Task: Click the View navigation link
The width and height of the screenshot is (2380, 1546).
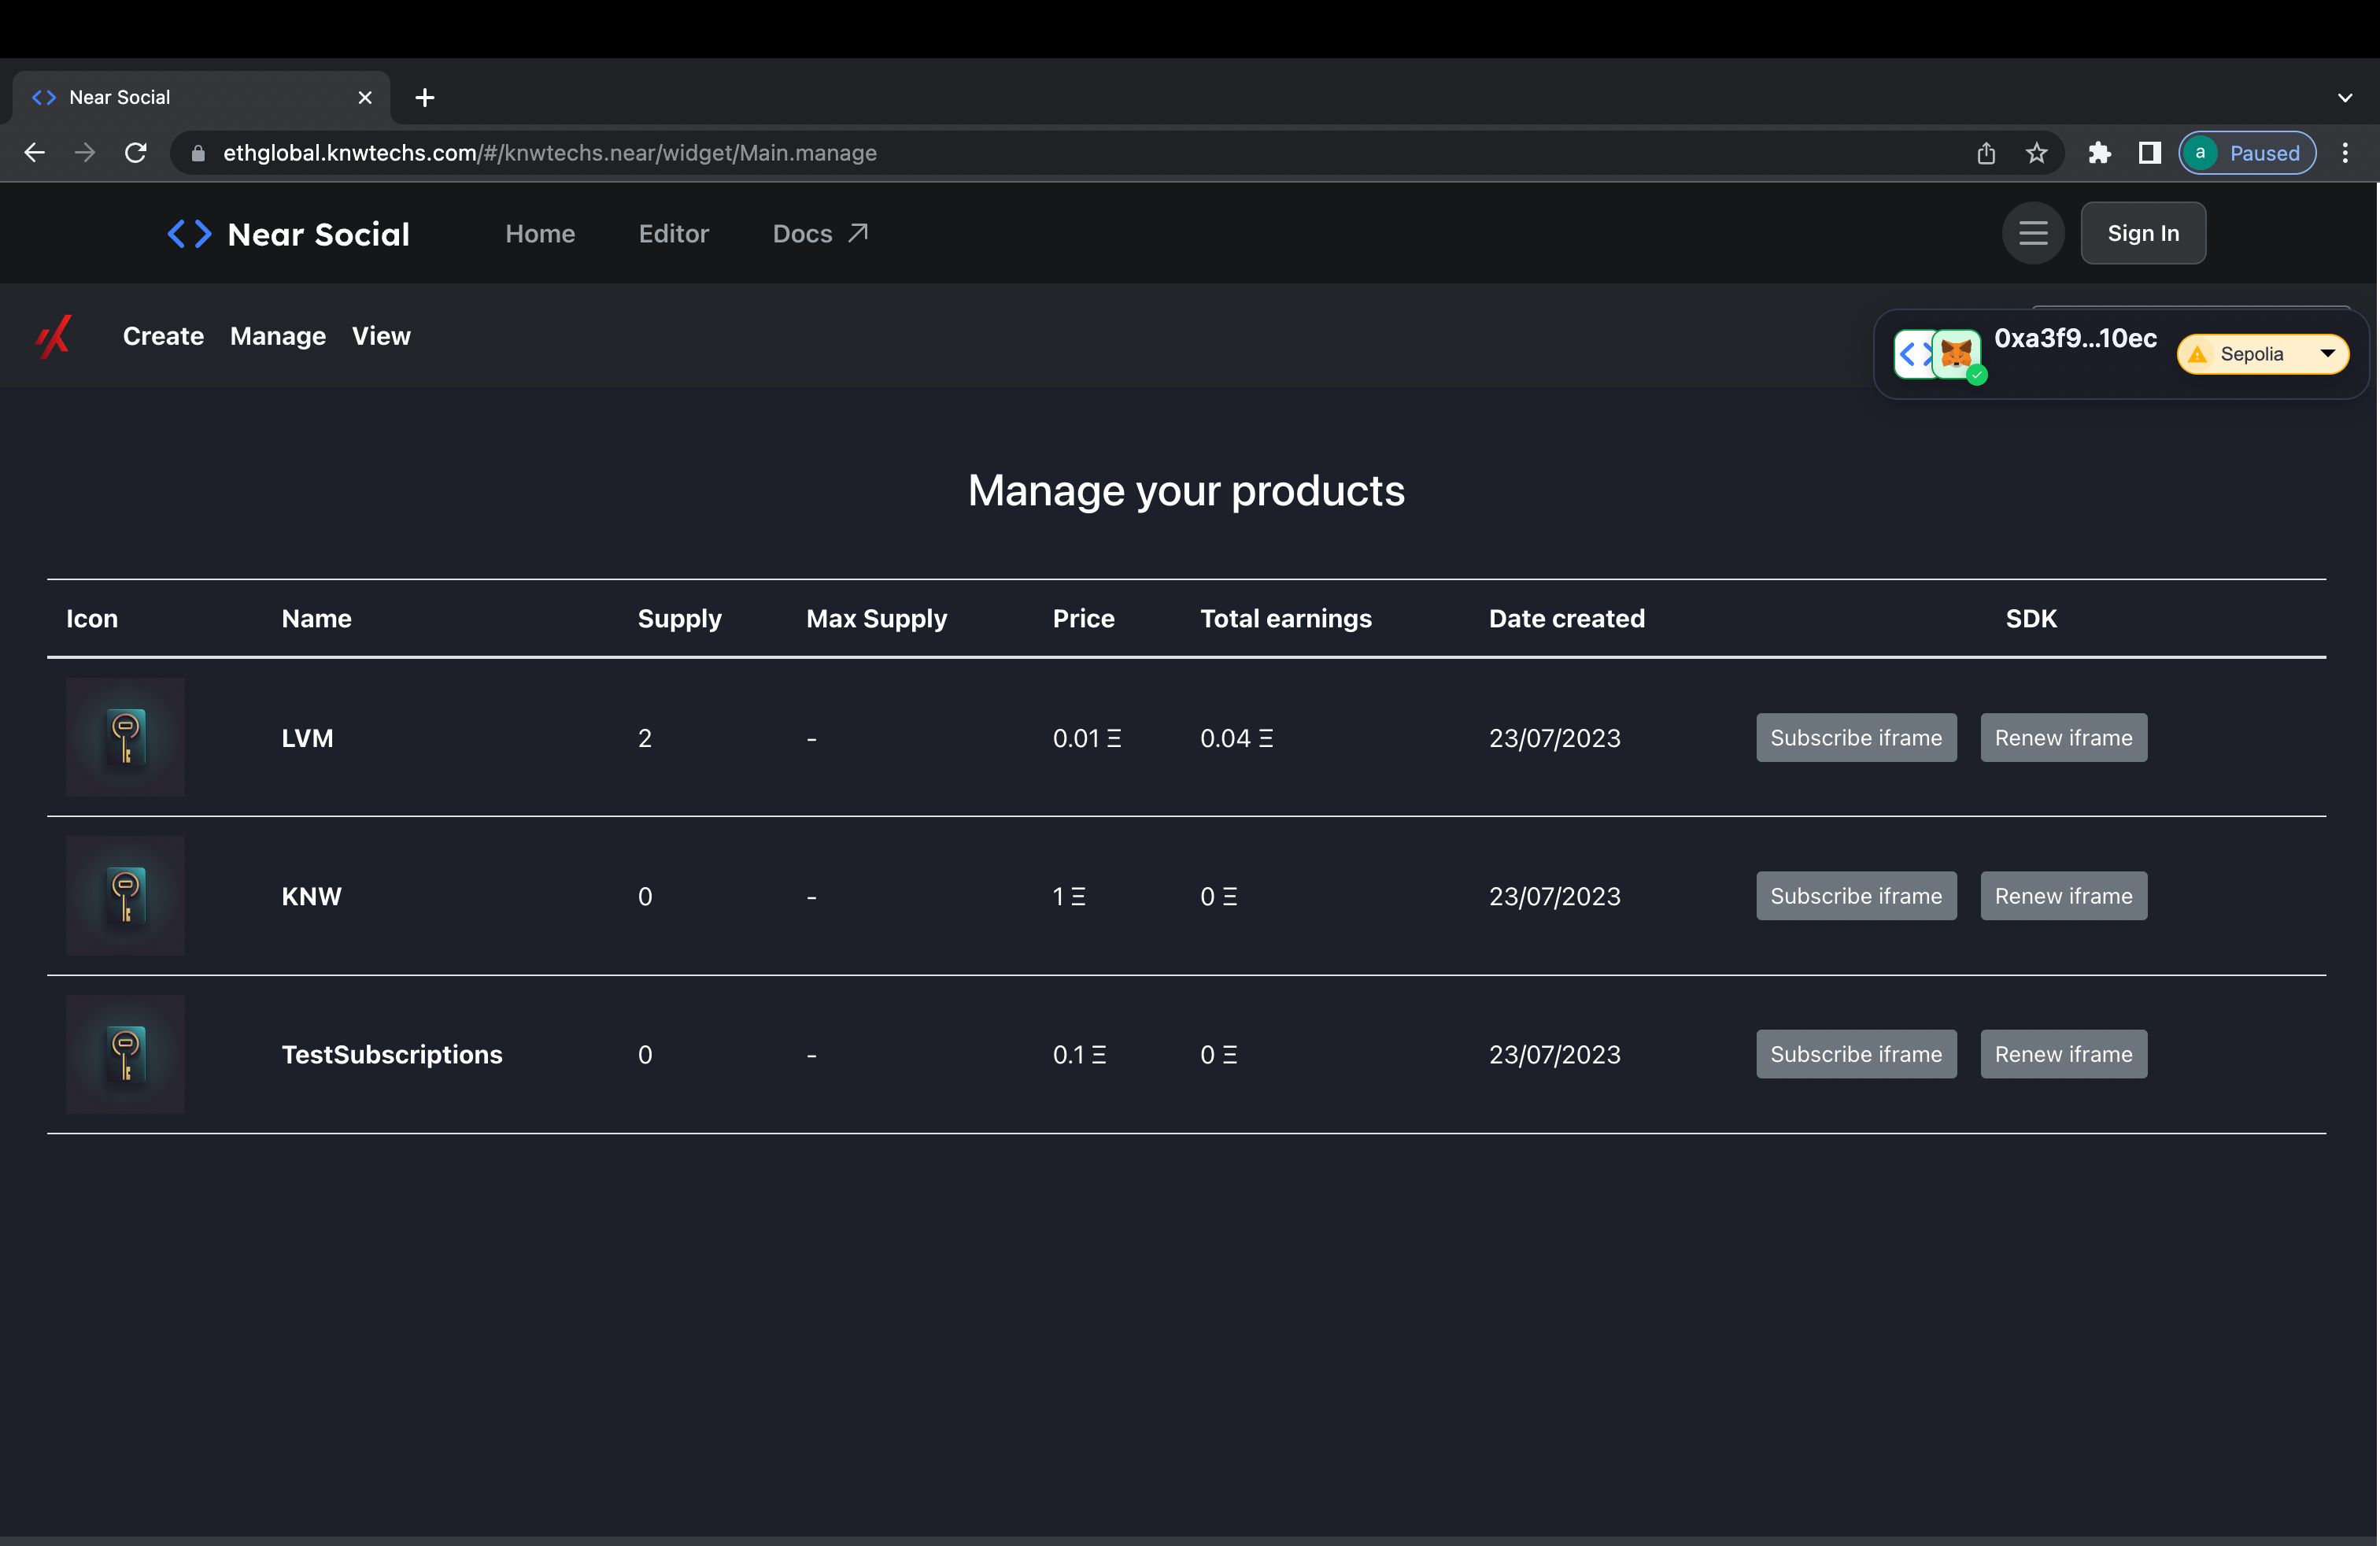Action: [382, 335]
